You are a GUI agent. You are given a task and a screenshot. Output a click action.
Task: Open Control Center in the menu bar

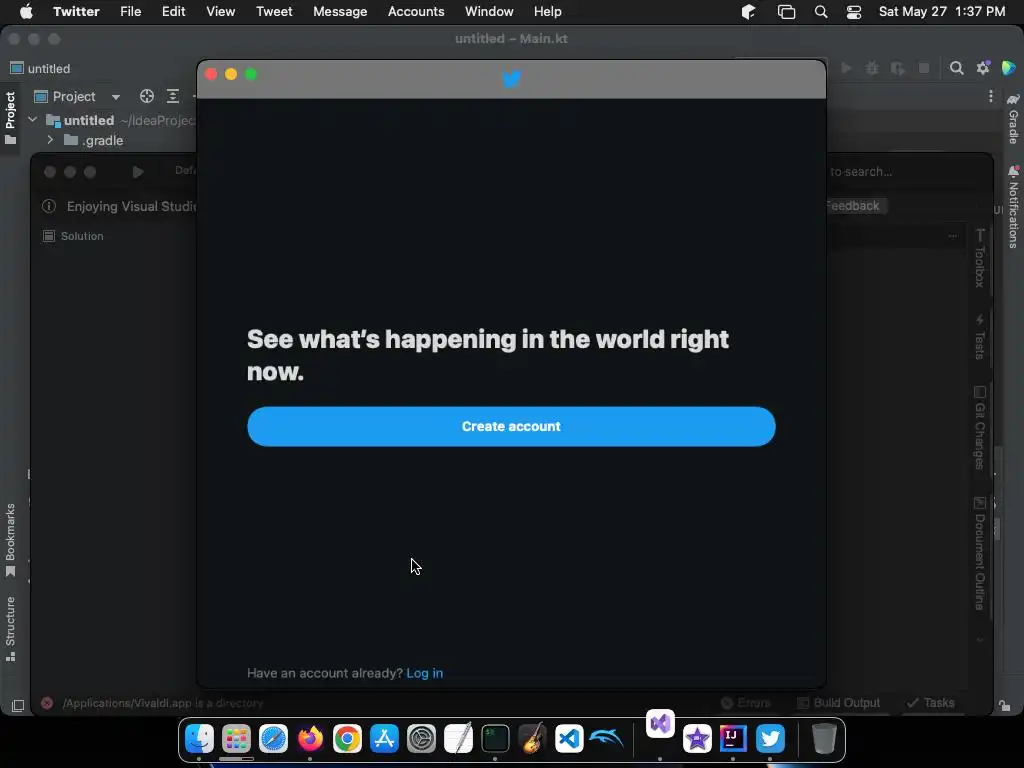(x=854, y=12)
